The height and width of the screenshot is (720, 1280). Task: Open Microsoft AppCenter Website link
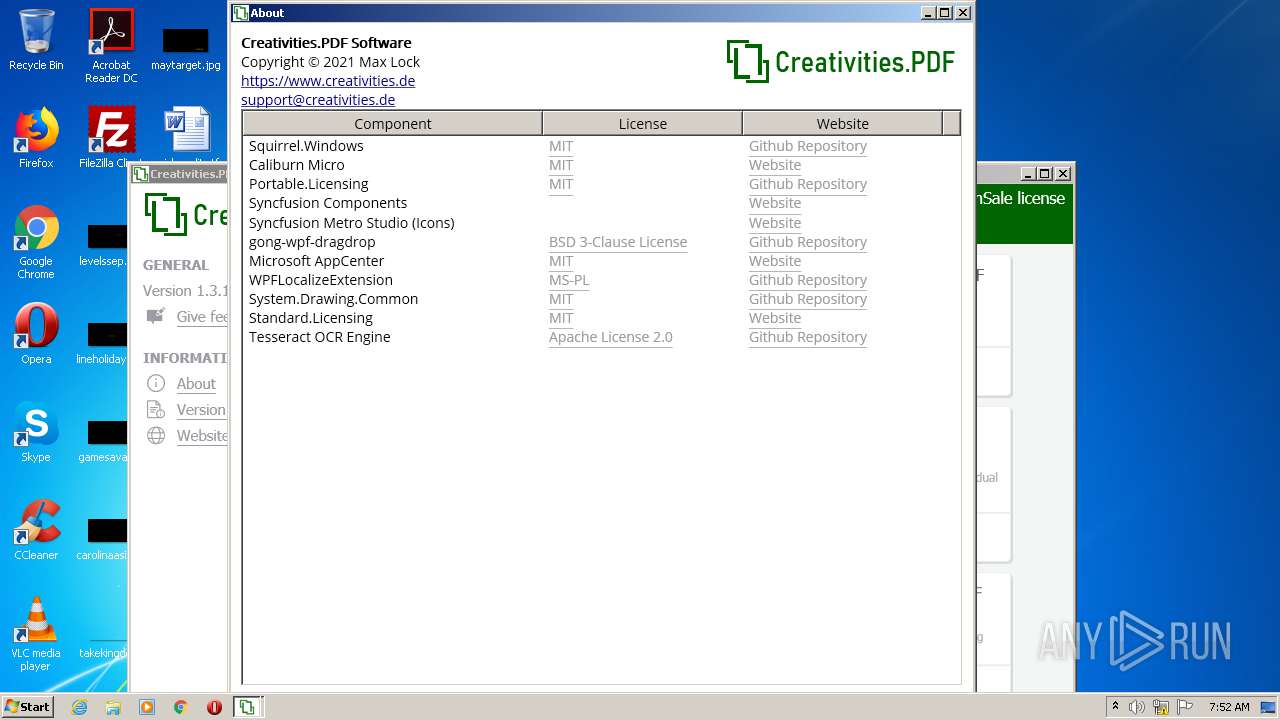pos(775,261)
